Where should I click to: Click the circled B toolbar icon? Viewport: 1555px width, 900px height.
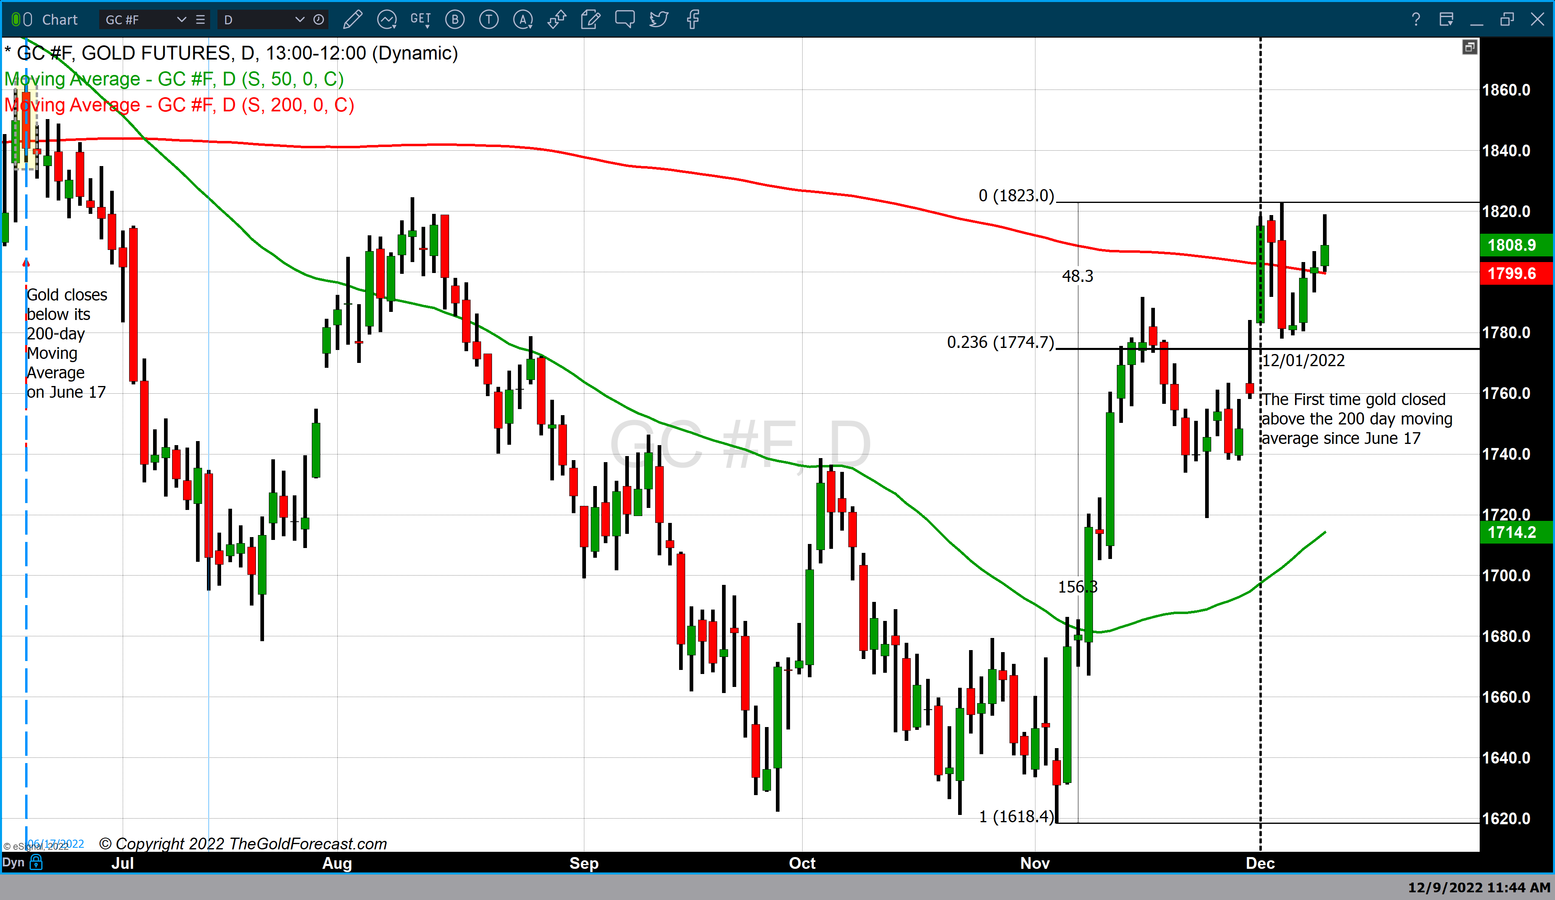point(455,19)
